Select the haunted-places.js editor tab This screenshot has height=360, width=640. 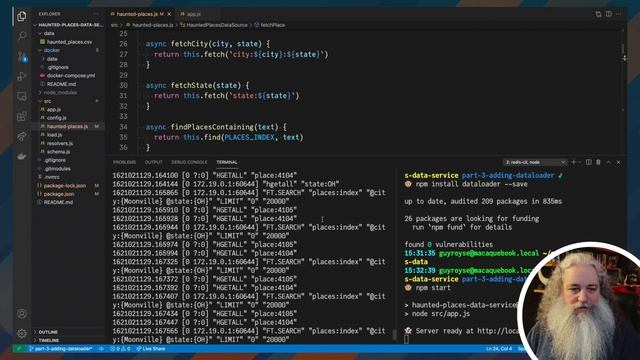coord(137,14)
